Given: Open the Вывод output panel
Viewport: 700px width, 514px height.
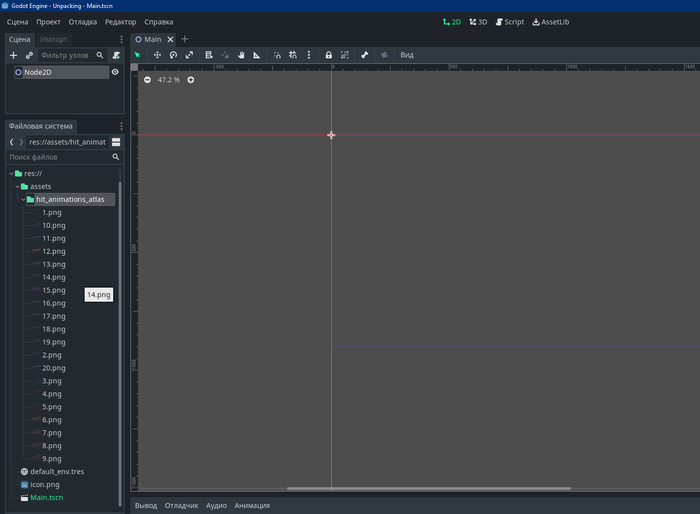Looking at the screenshot, I should (146, 506).
